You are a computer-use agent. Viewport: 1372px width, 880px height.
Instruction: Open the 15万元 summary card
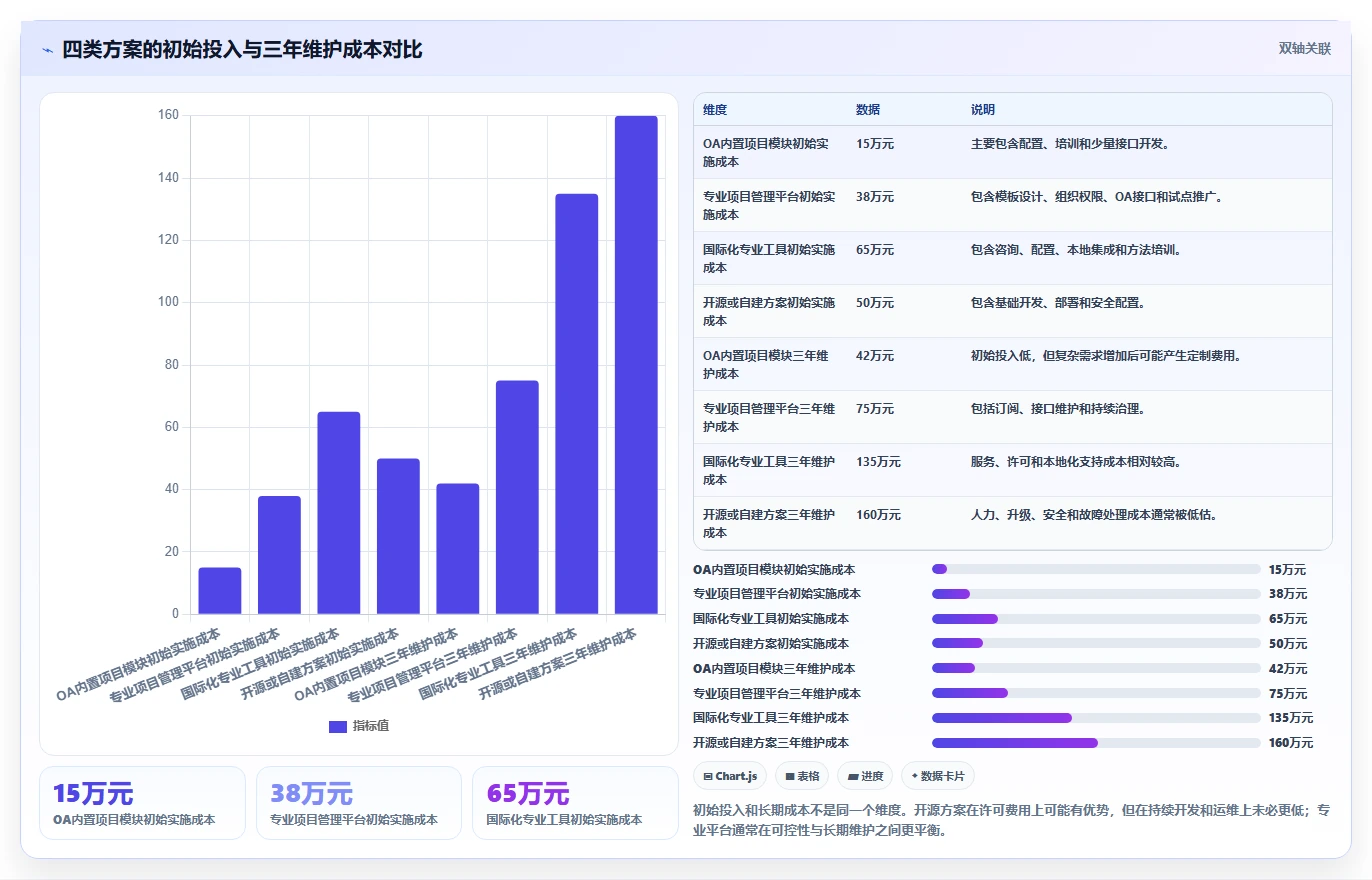pos(142,803)
